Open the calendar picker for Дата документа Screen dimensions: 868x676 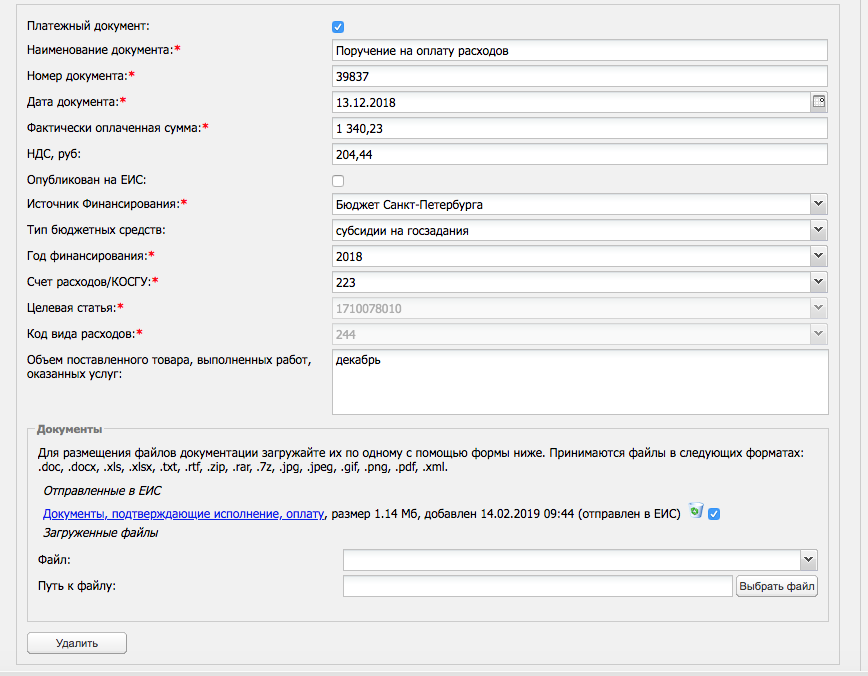coord(819,102)
